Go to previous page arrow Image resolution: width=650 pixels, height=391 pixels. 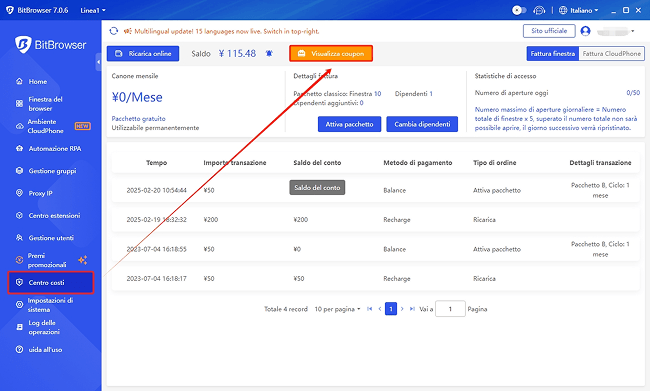coord(380,309)
